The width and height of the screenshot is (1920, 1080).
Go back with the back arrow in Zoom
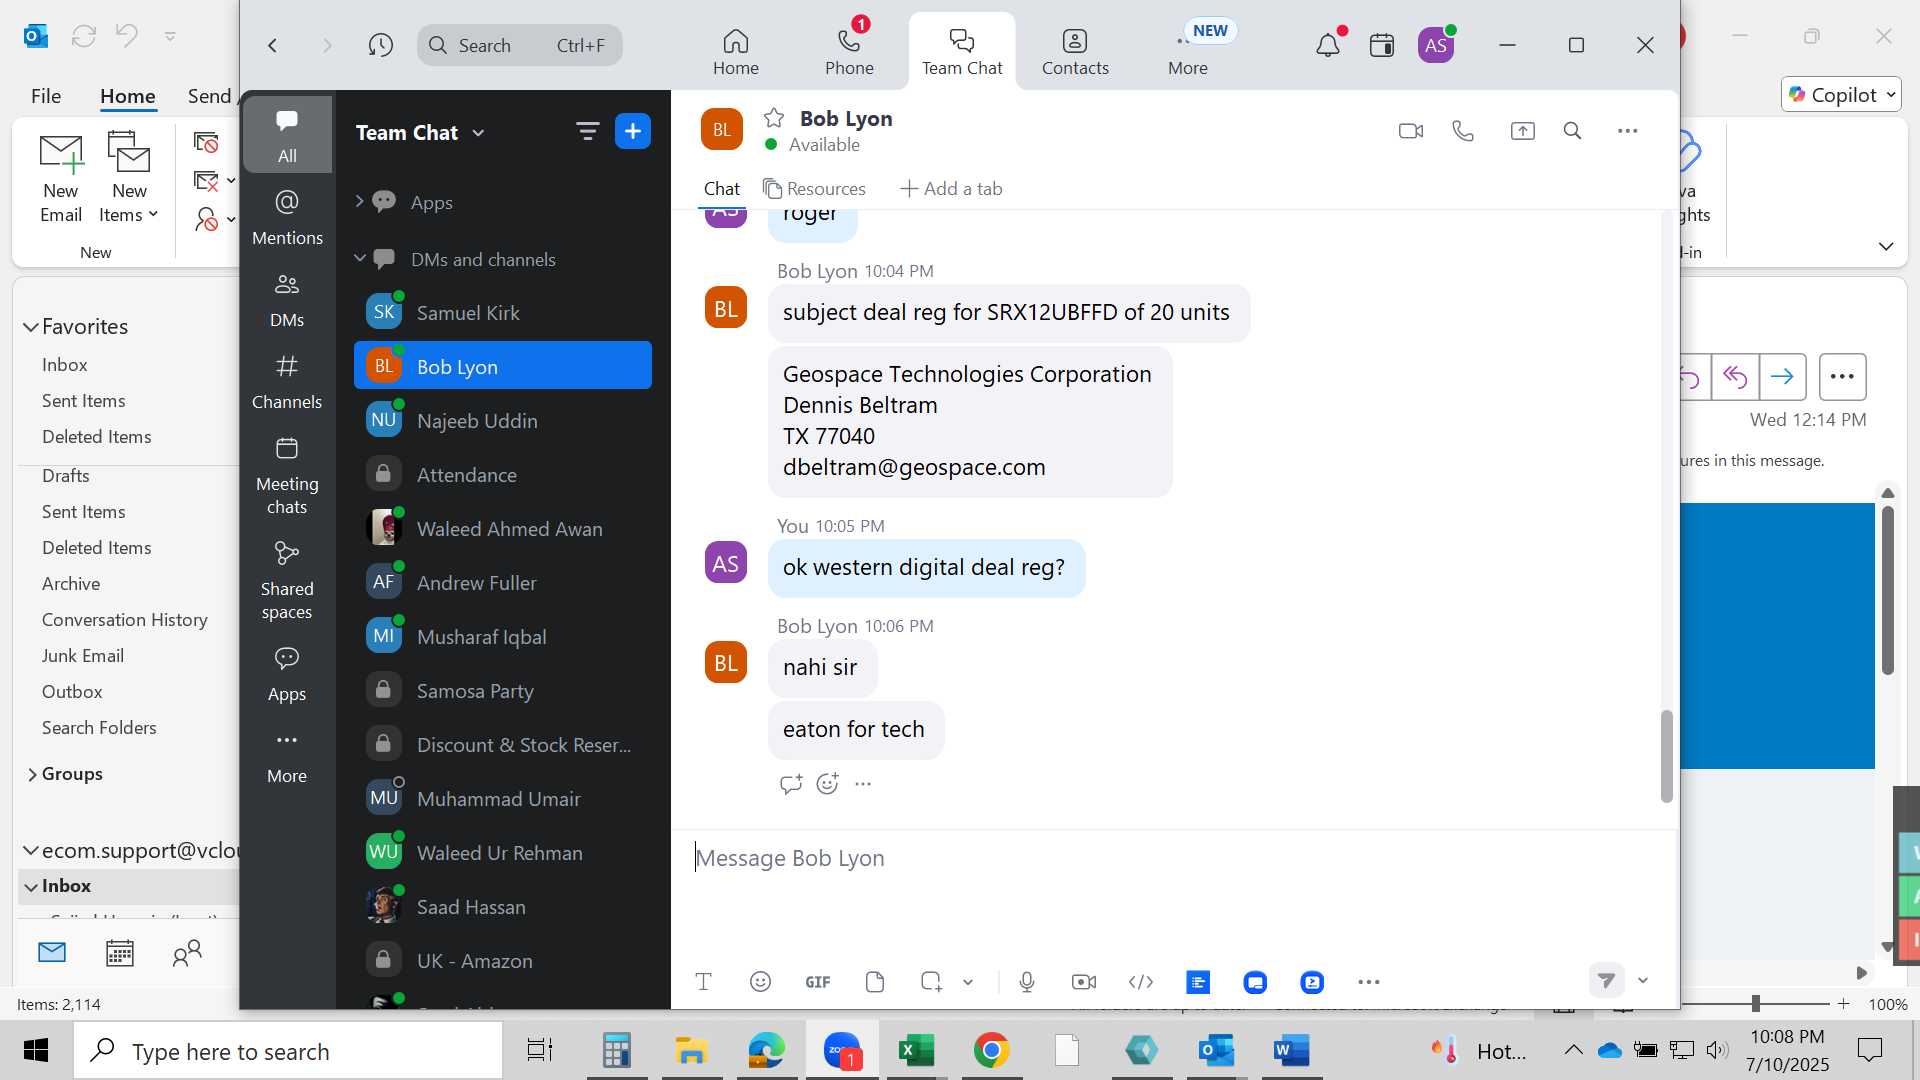click(272, 45)
